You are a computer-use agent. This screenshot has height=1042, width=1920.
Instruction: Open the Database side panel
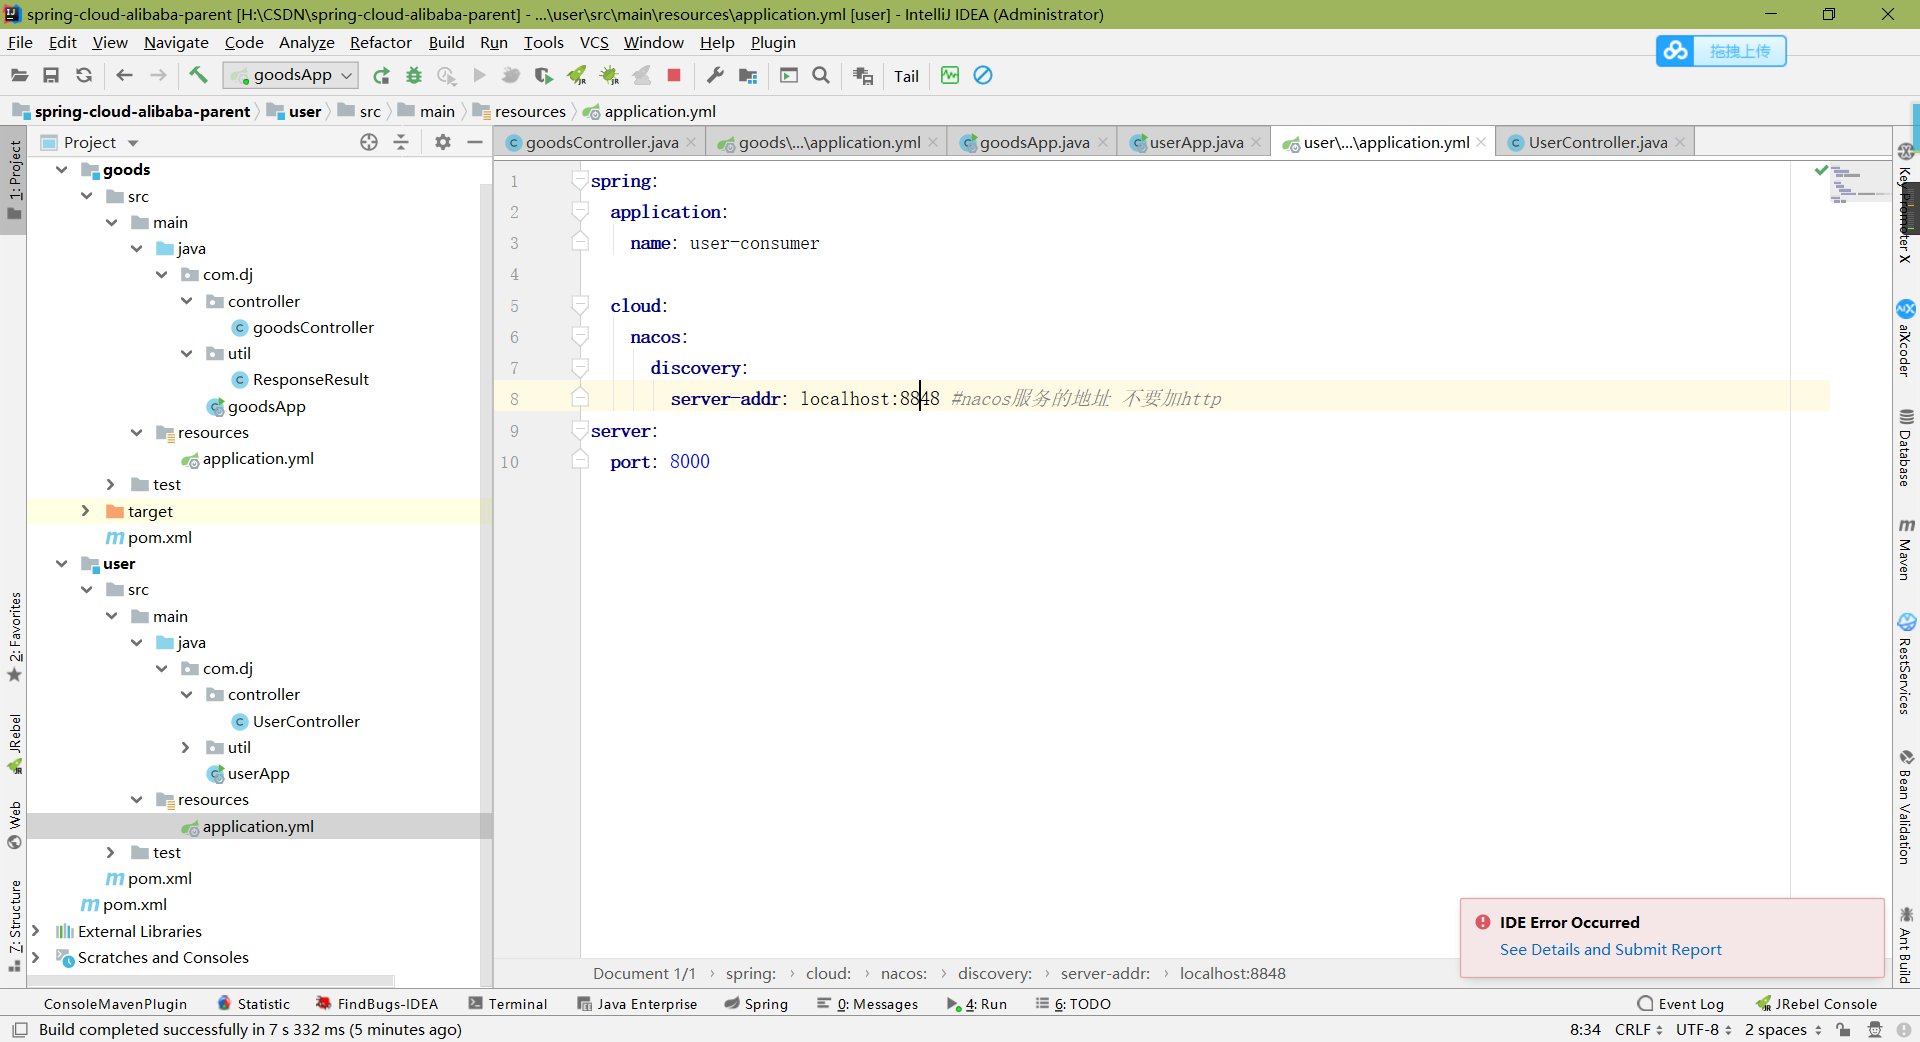[1906, 448]
